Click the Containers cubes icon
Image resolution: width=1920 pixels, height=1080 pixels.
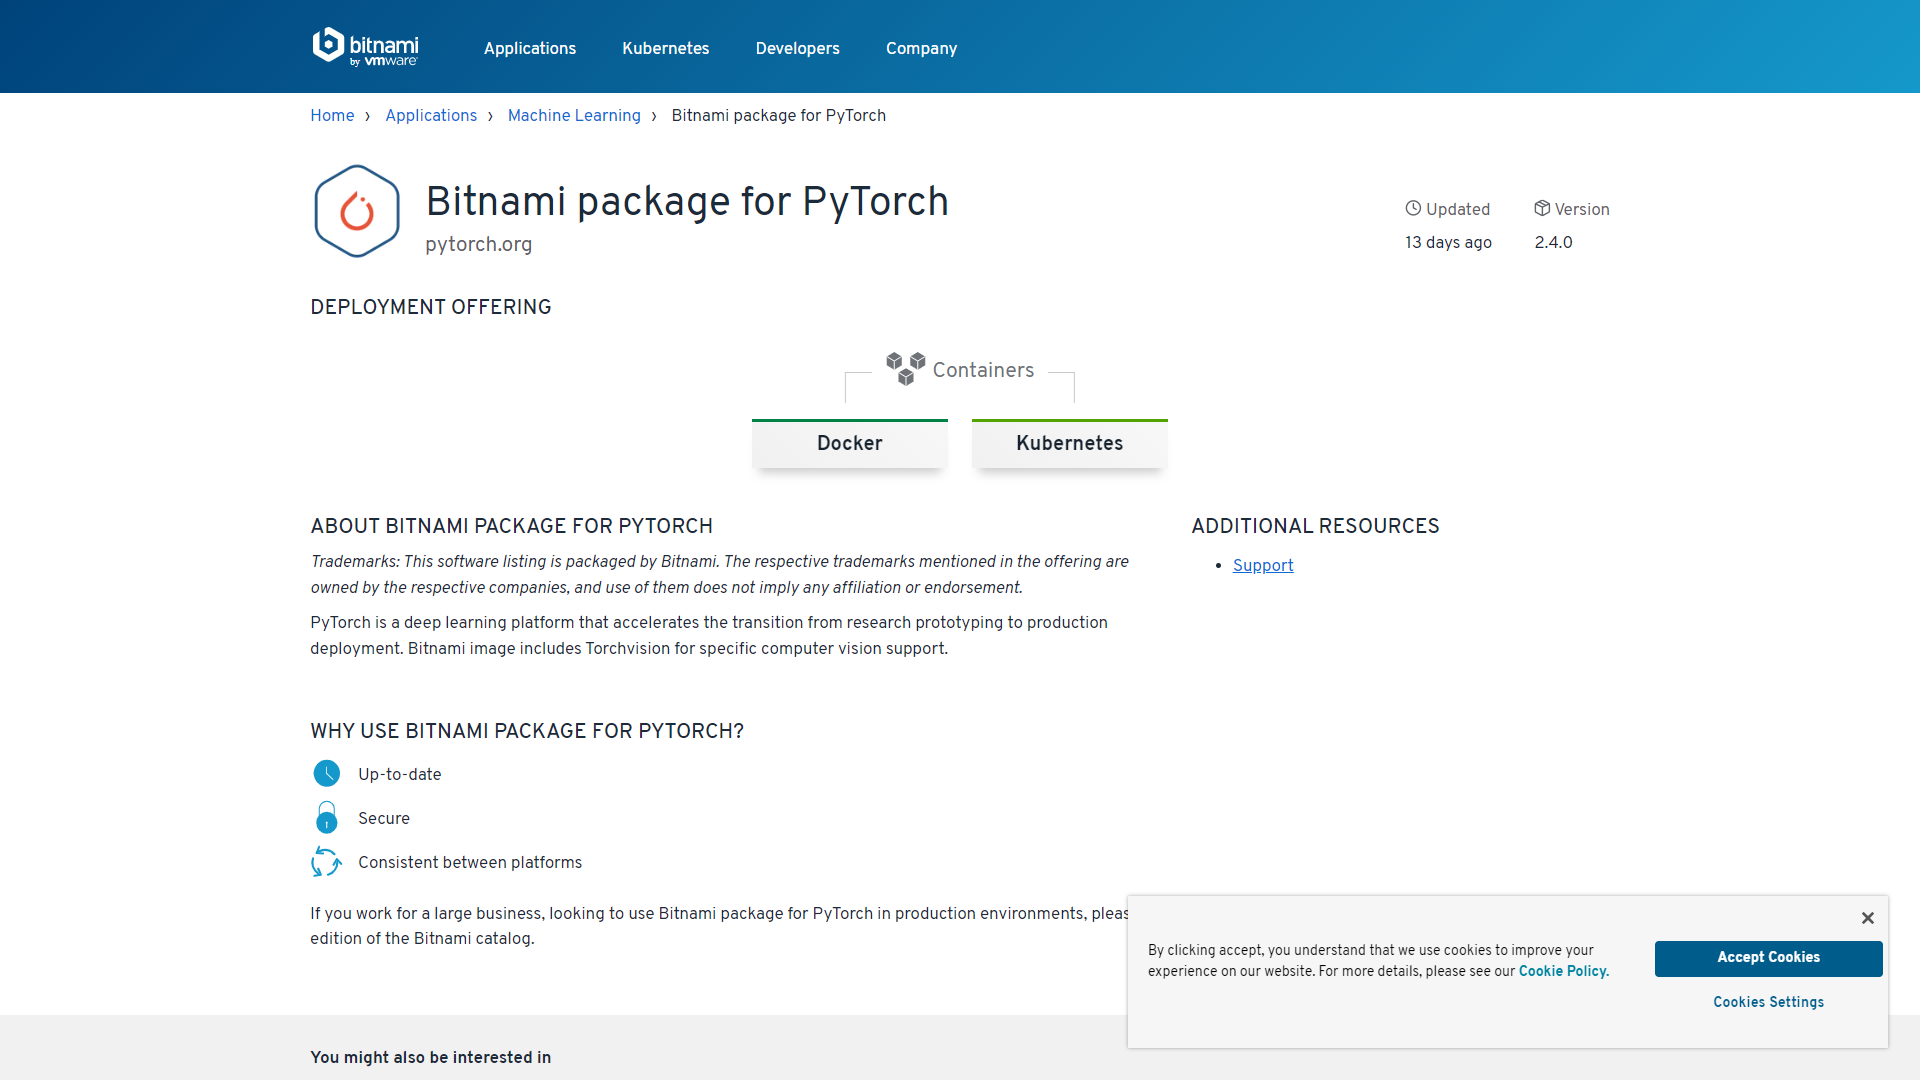coord(905,368)
